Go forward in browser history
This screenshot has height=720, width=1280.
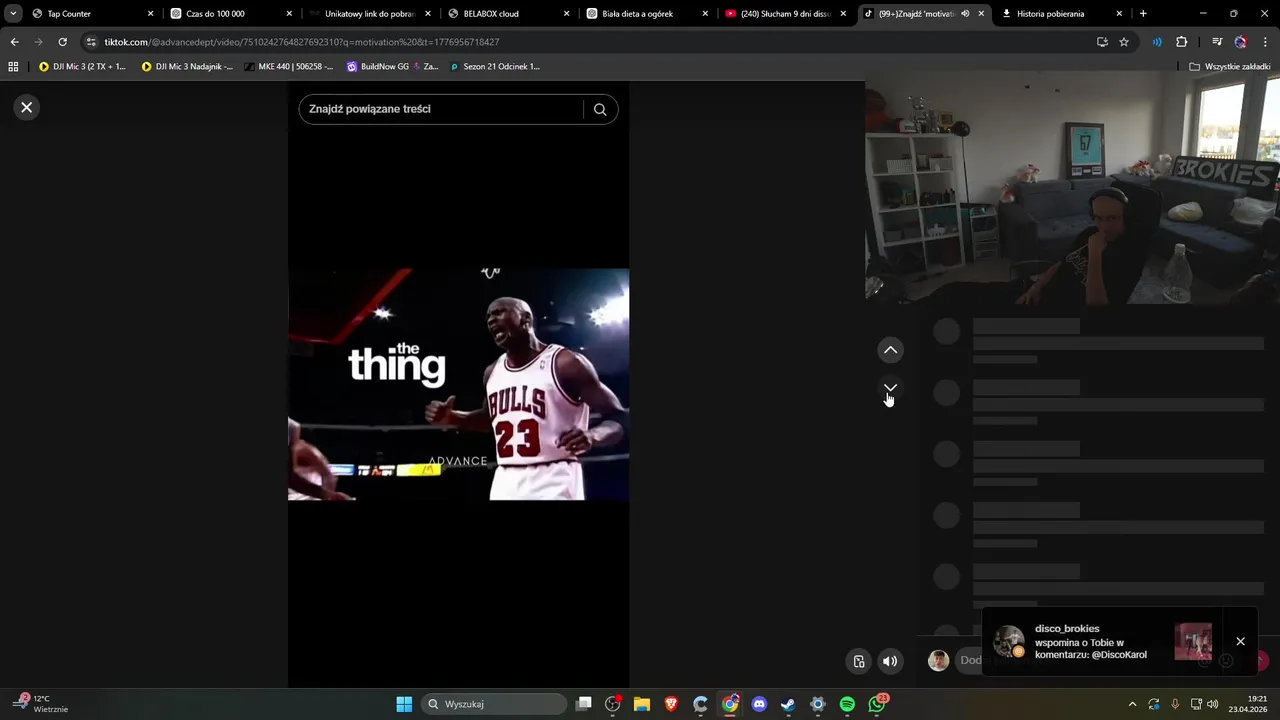[38, 42]
